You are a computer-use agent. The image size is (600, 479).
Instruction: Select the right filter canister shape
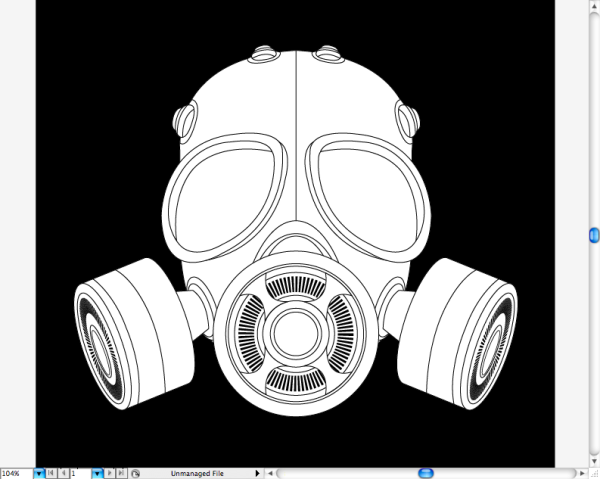pos(460,328)
